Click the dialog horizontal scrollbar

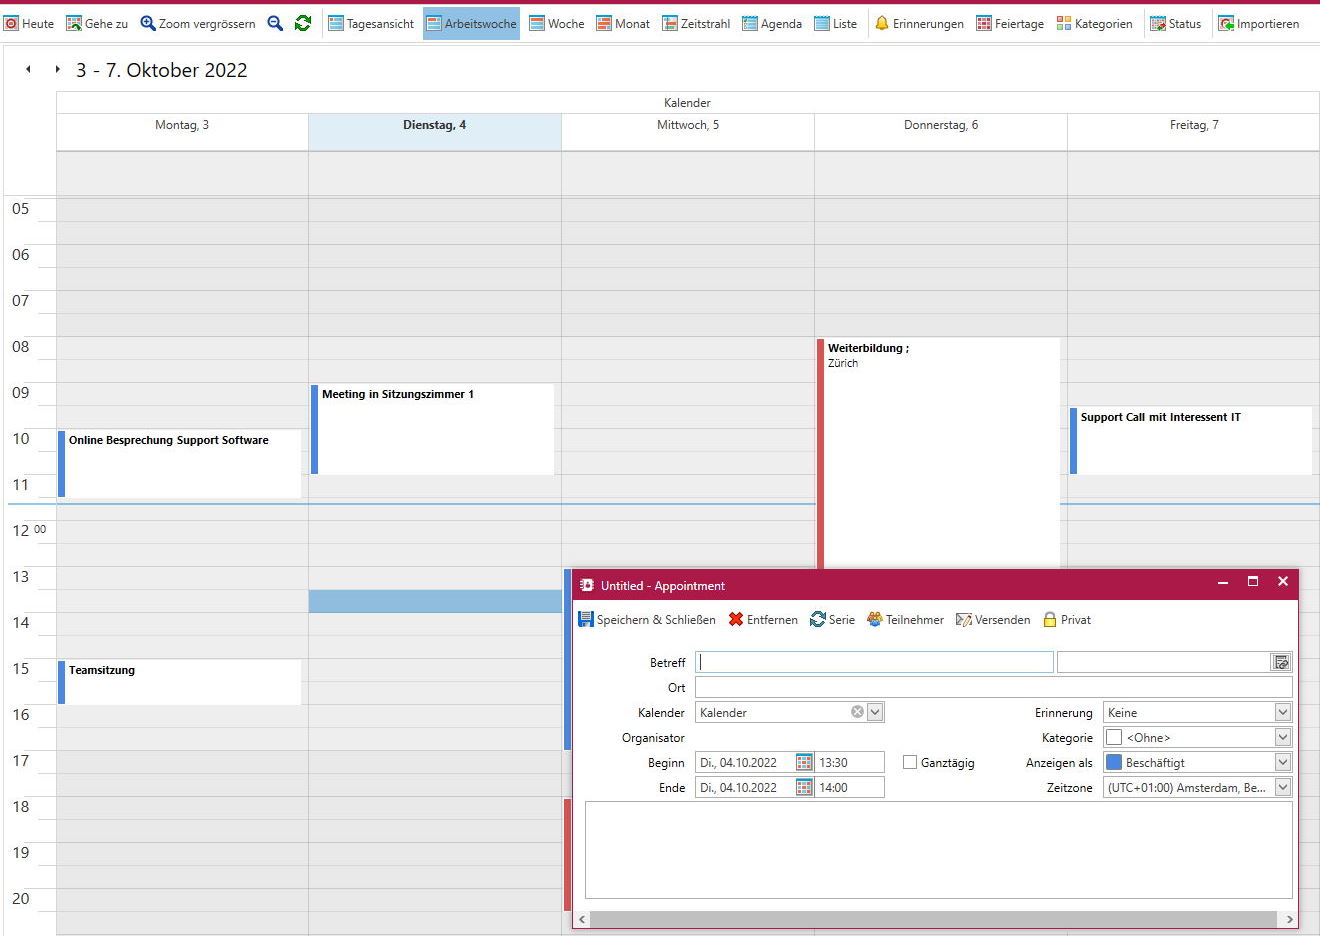pos(934,919)
